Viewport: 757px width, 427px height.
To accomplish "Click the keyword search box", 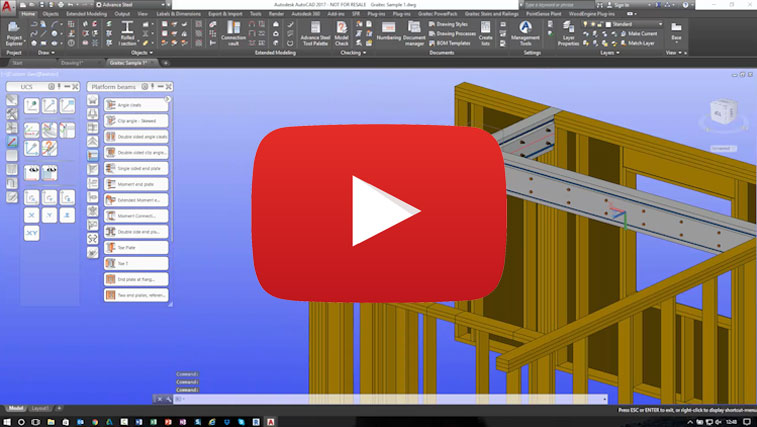I will (559, 5).
